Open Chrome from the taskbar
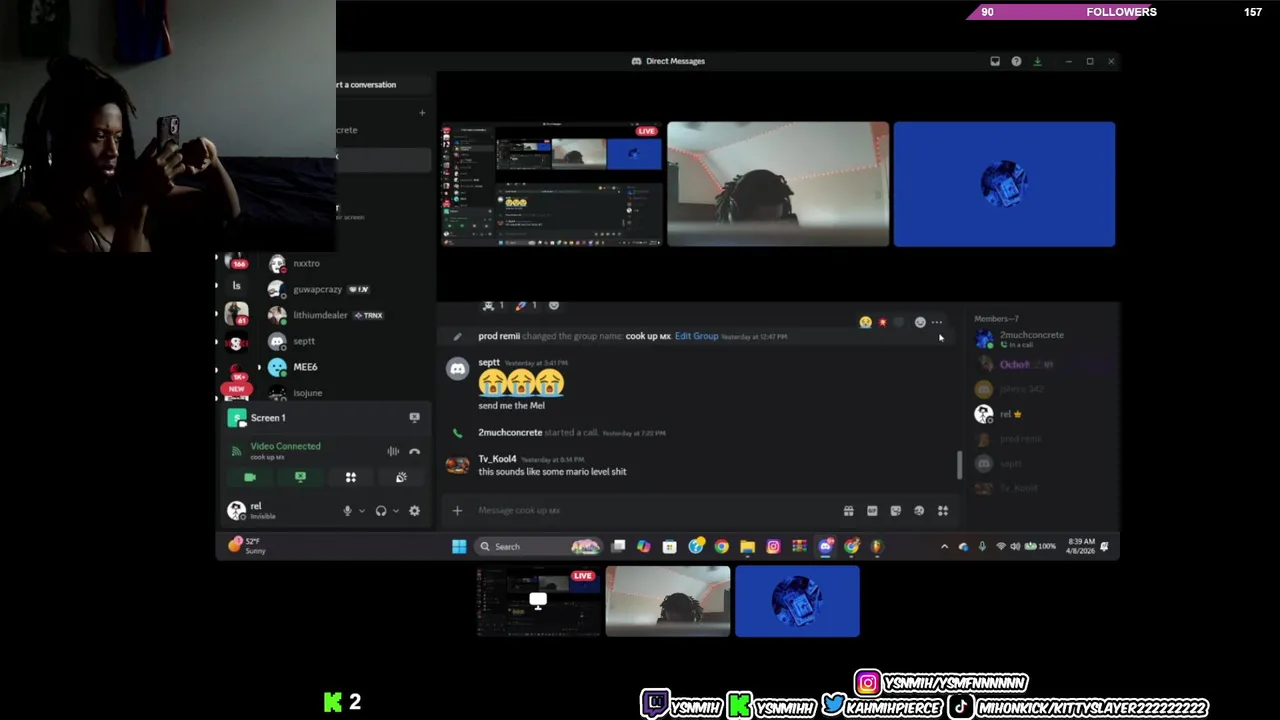 coord(721,546)
